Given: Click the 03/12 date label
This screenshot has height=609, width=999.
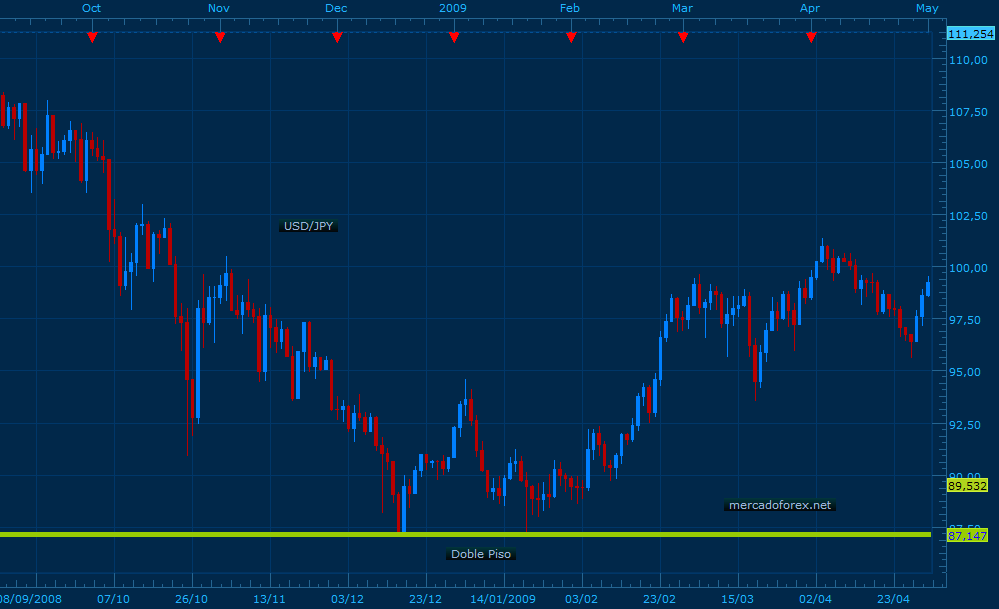Looking at the screenshot, I should (347, 599).
